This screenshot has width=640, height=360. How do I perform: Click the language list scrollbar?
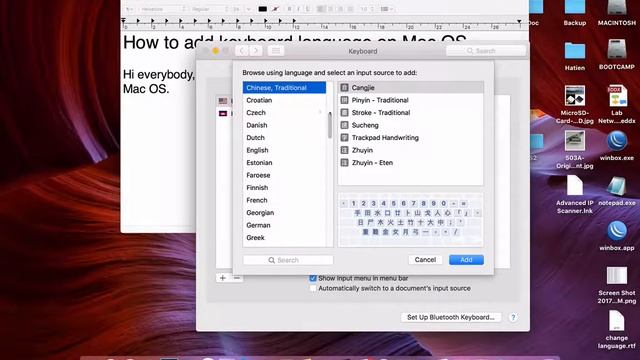330,125
